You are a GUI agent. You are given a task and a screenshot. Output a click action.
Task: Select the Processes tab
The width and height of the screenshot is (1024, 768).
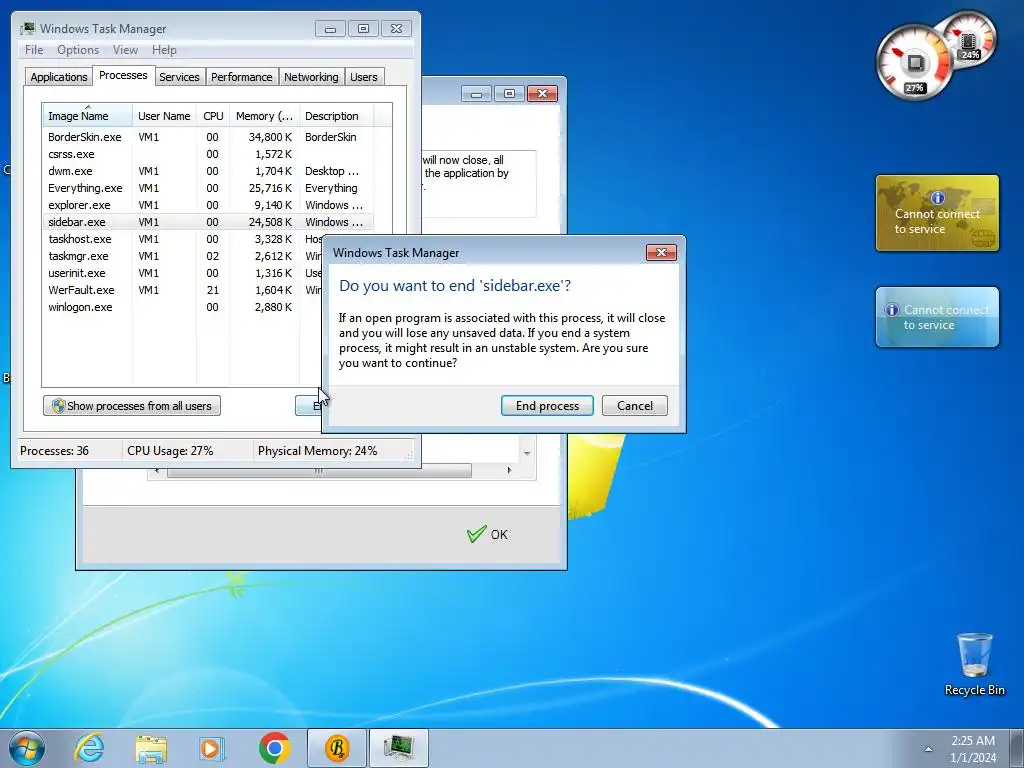point(123,76)
